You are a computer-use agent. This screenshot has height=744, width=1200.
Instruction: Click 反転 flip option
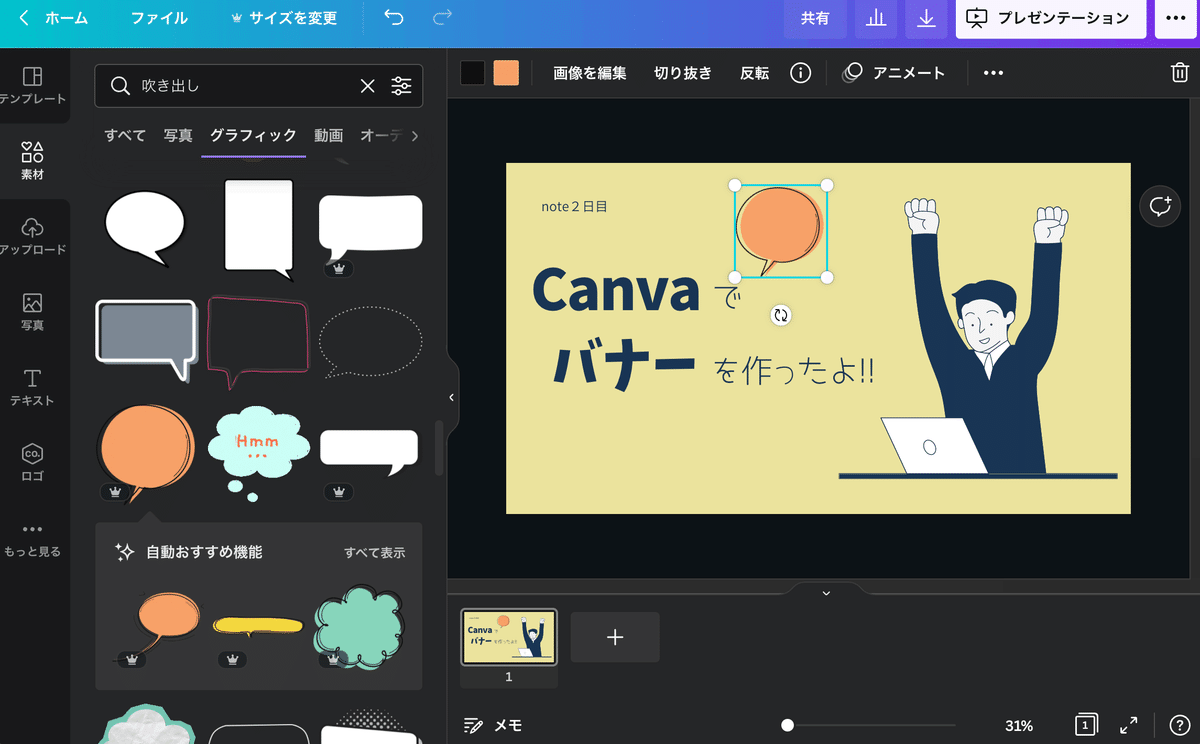755,73
